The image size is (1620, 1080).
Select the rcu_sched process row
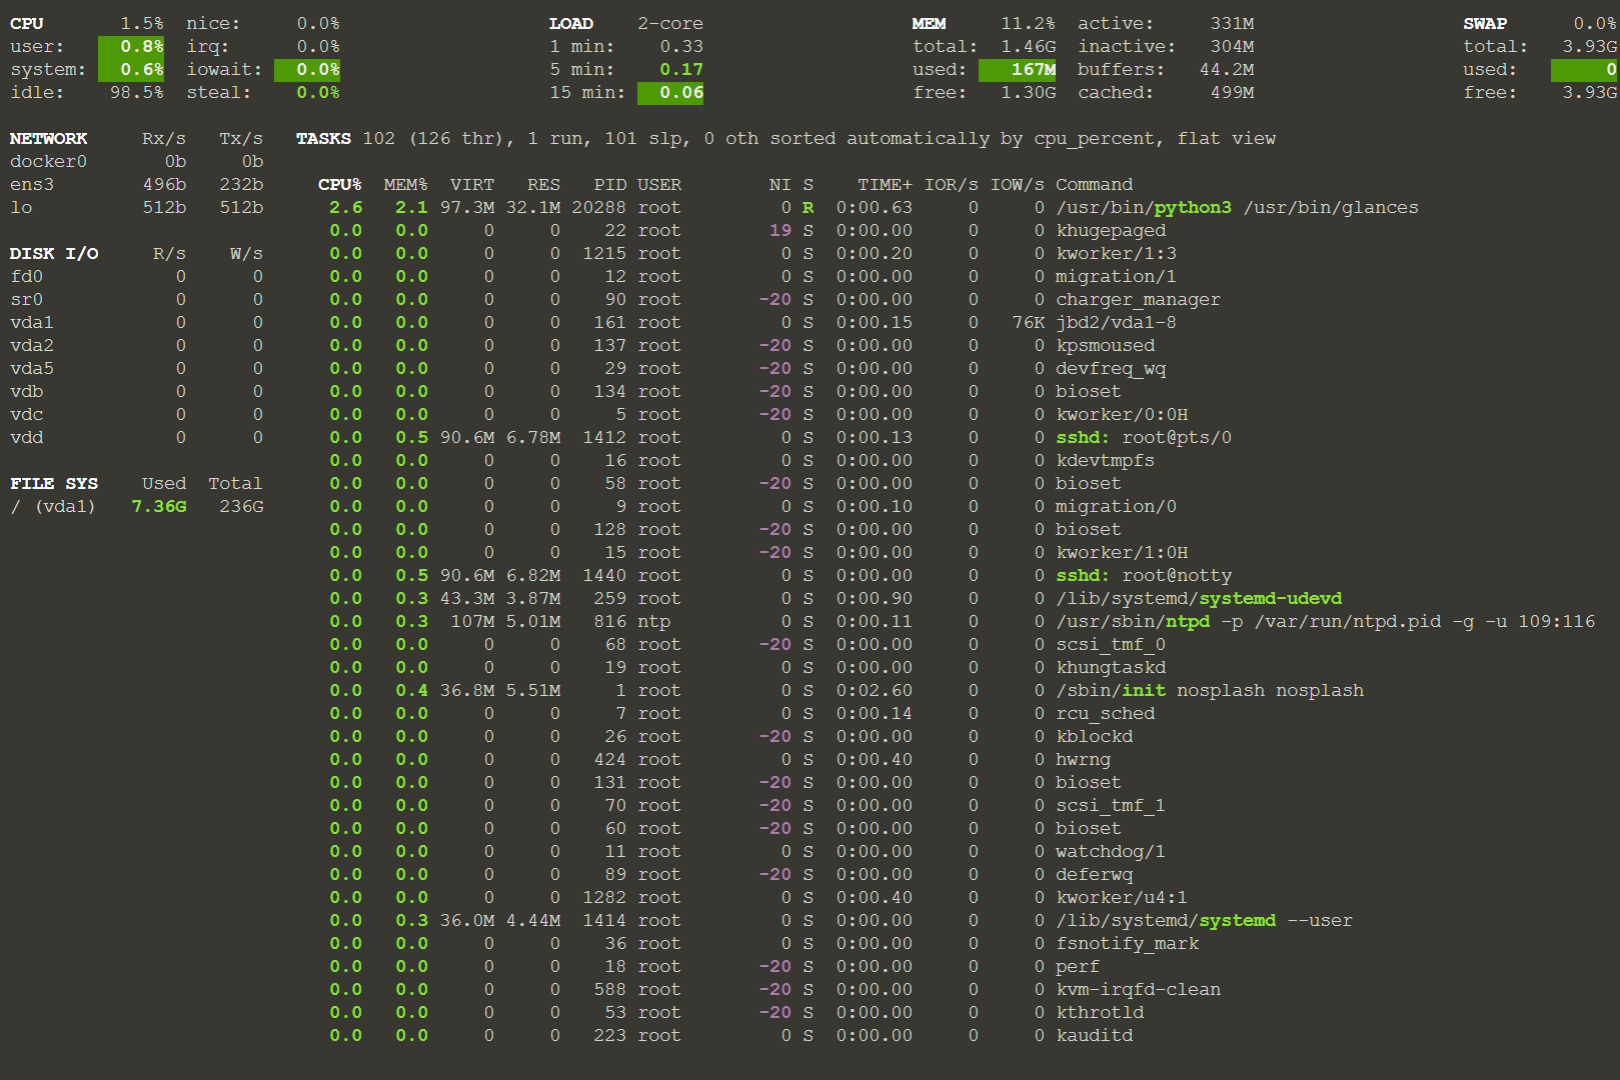pyautogui.click(x=742, y=713)
